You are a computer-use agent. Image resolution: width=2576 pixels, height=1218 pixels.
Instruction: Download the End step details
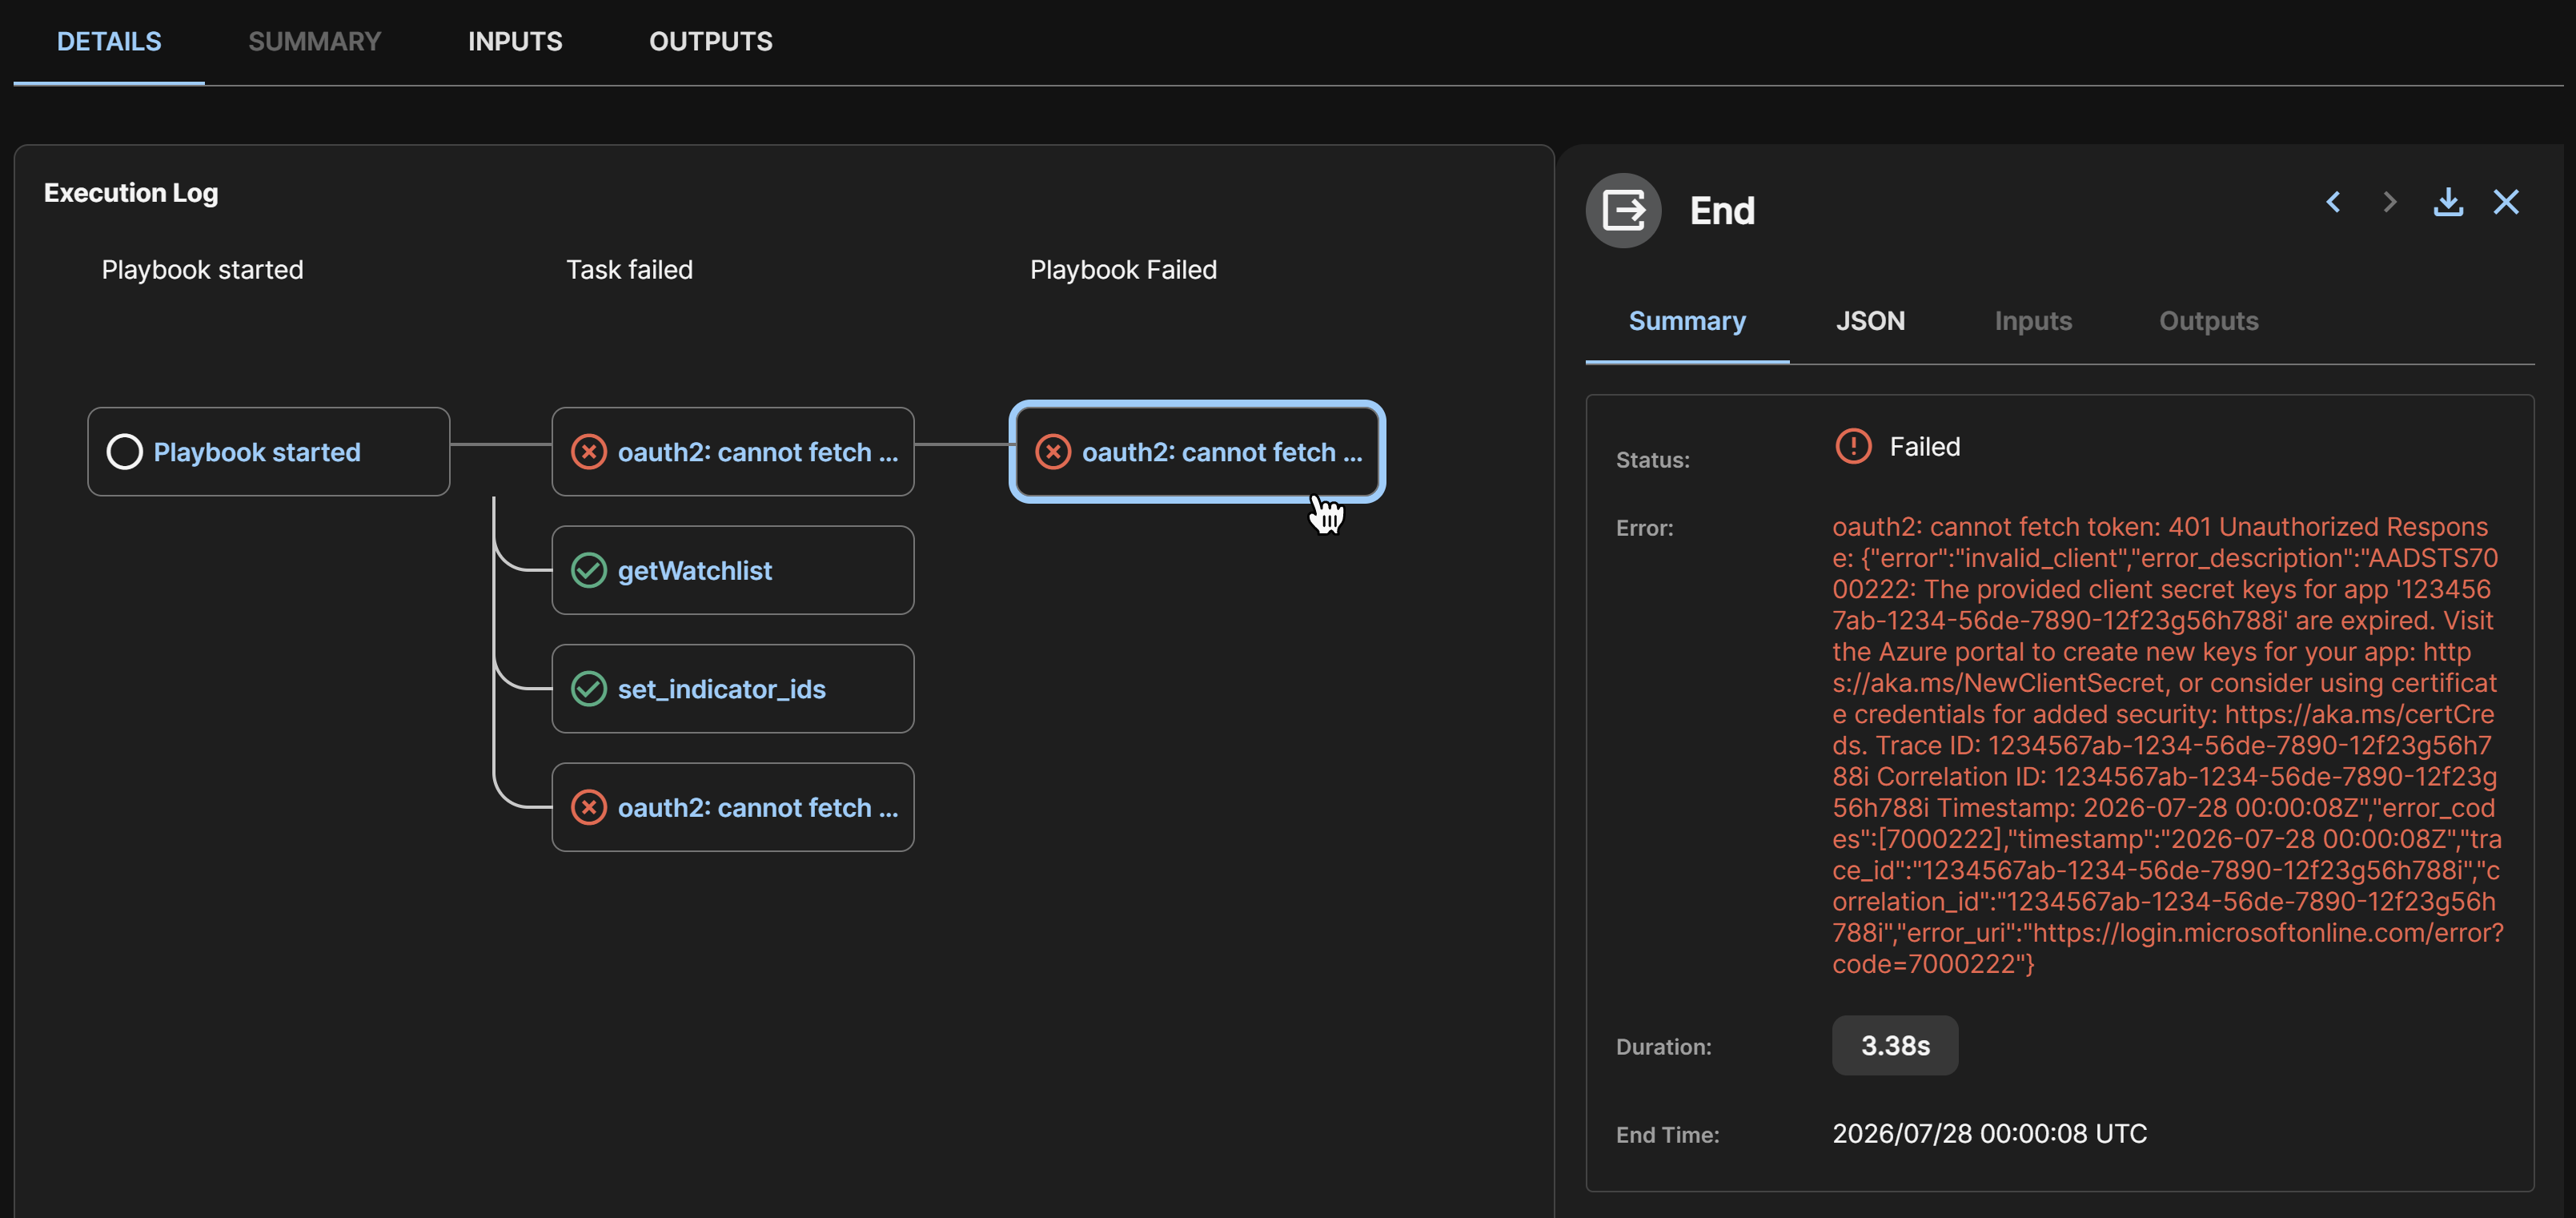pos(2448,202)
